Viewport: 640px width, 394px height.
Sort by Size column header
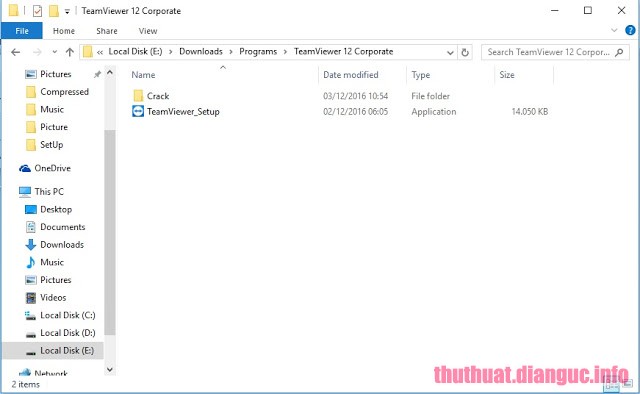click(507, 75)
